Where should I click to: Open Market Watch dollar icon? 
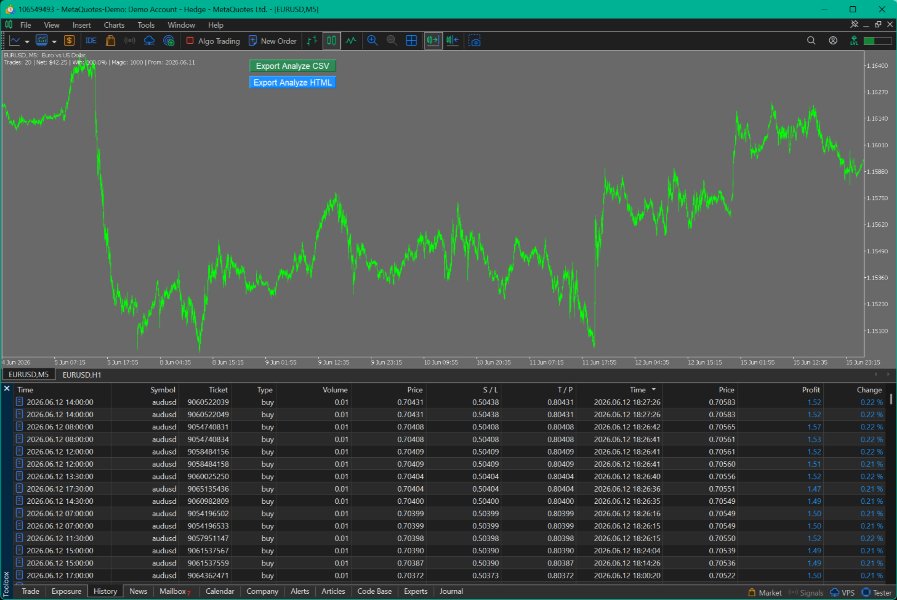tap(69, 41)
